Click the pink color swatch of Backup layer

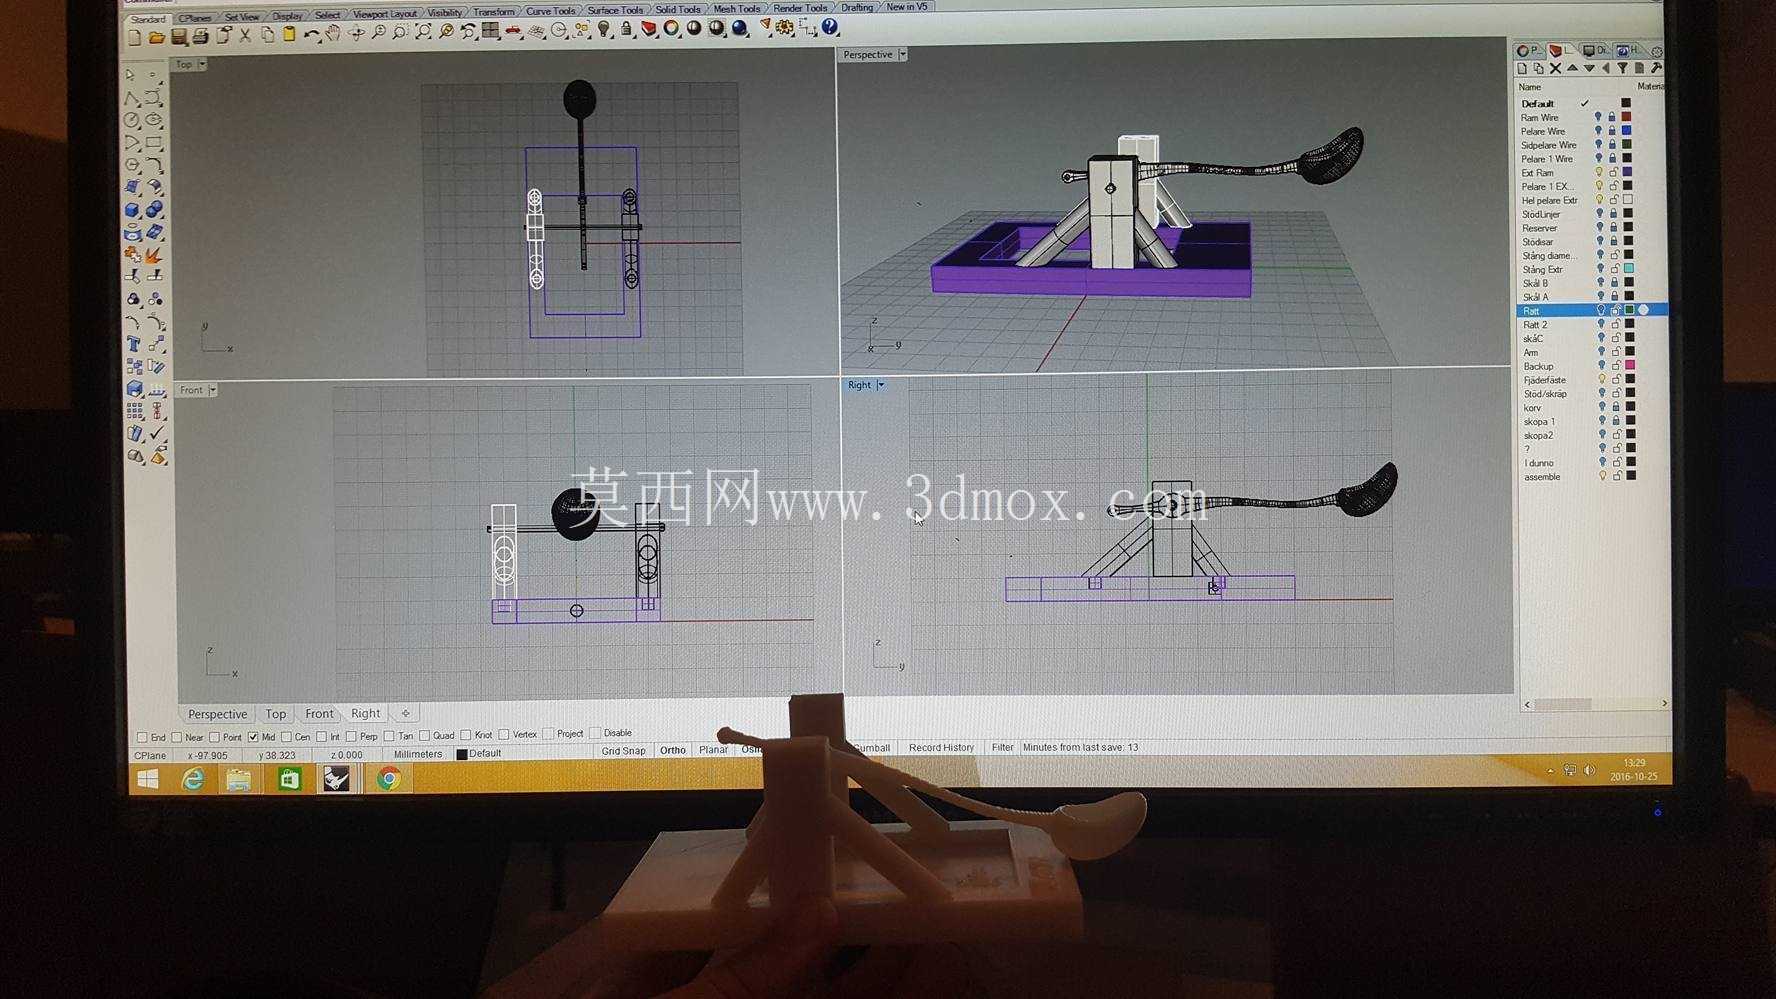1629,366
